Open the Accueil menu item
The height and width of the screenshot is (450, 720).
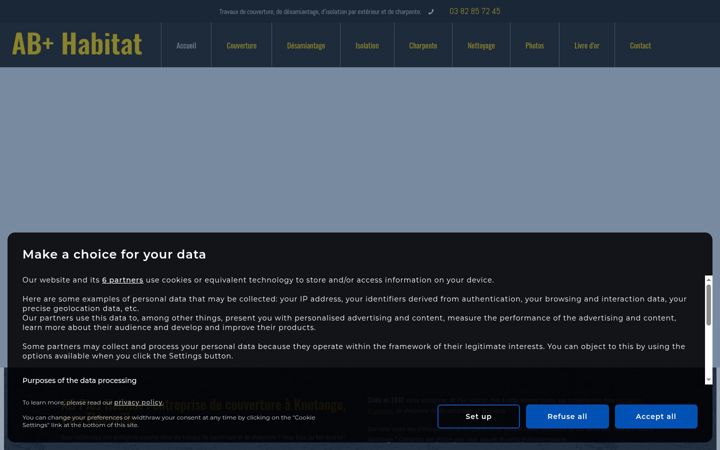186,45
